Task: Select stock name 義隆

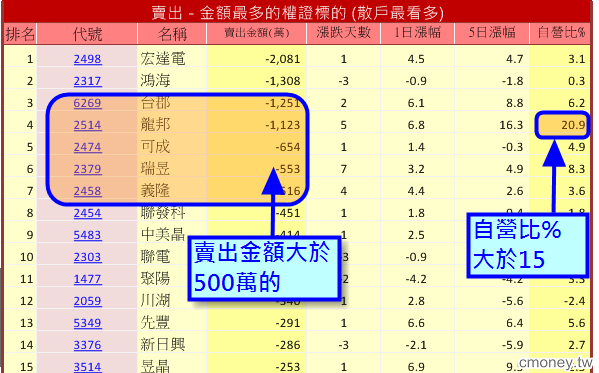Action: [155, 191]
